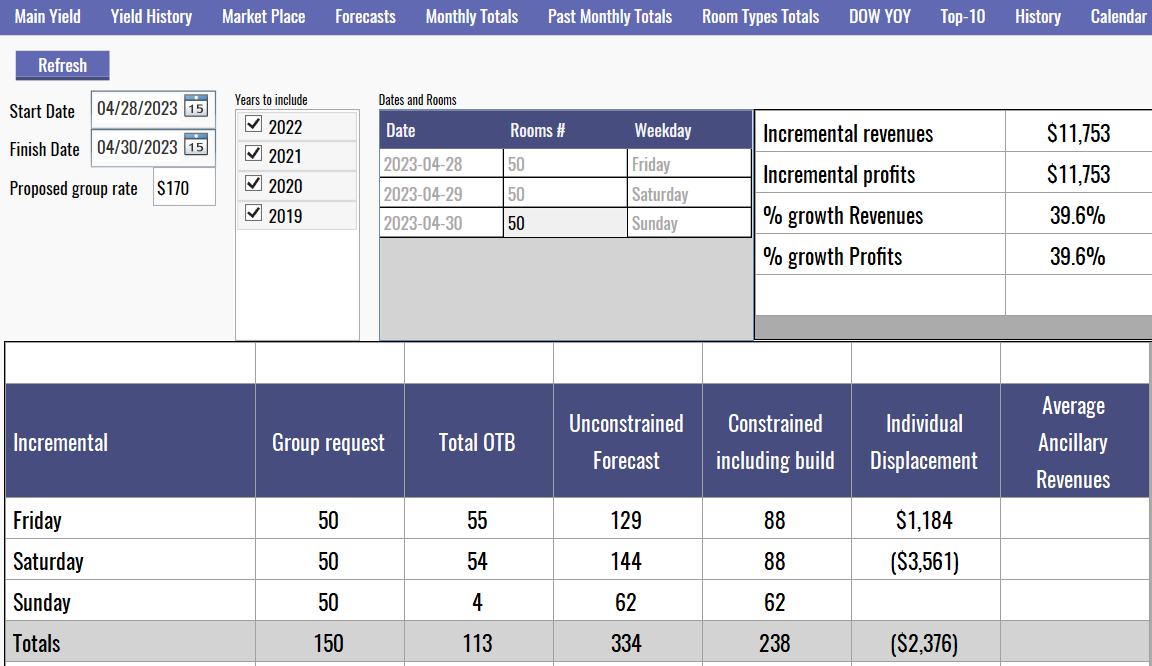This screenshot has width=1152, height=666.
Task: Uncheck the 2021 year checkbox
Action: point(251,154)
